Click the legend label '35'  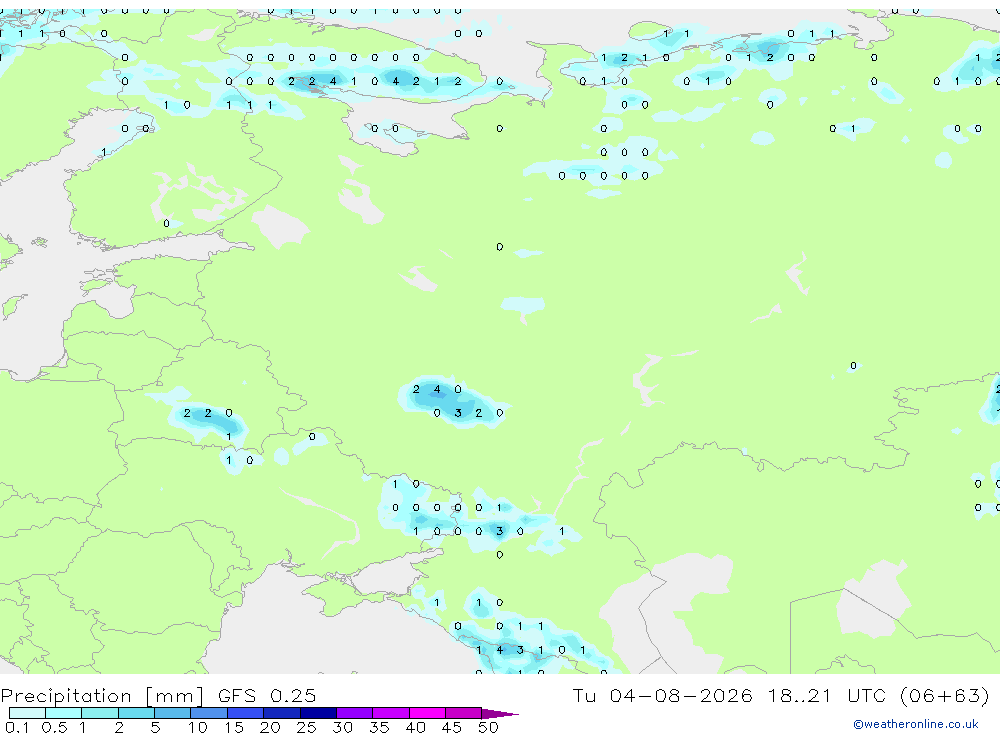coord(379,727)
